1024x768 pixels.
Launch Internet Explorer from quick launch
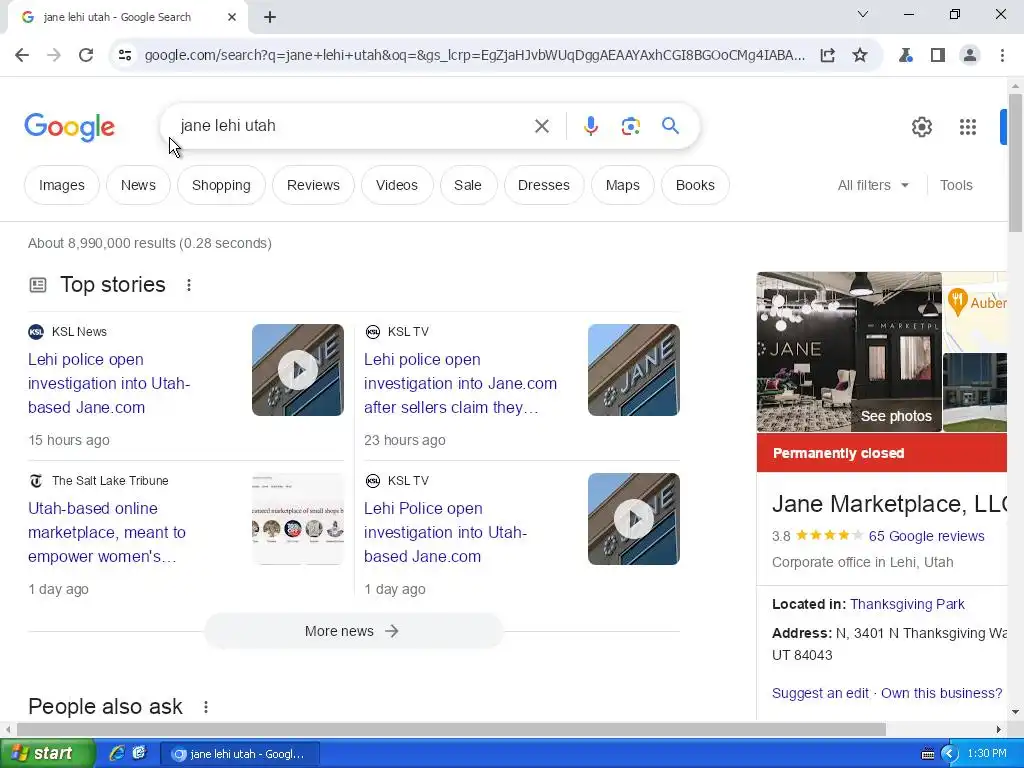[116, 754]
